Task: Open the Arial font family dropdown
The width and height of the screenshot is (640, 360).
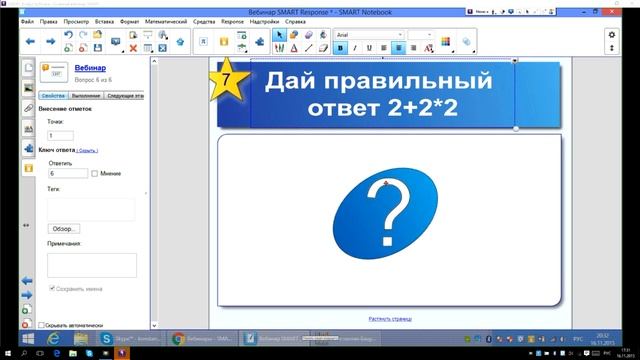Action: pos(400,35)
